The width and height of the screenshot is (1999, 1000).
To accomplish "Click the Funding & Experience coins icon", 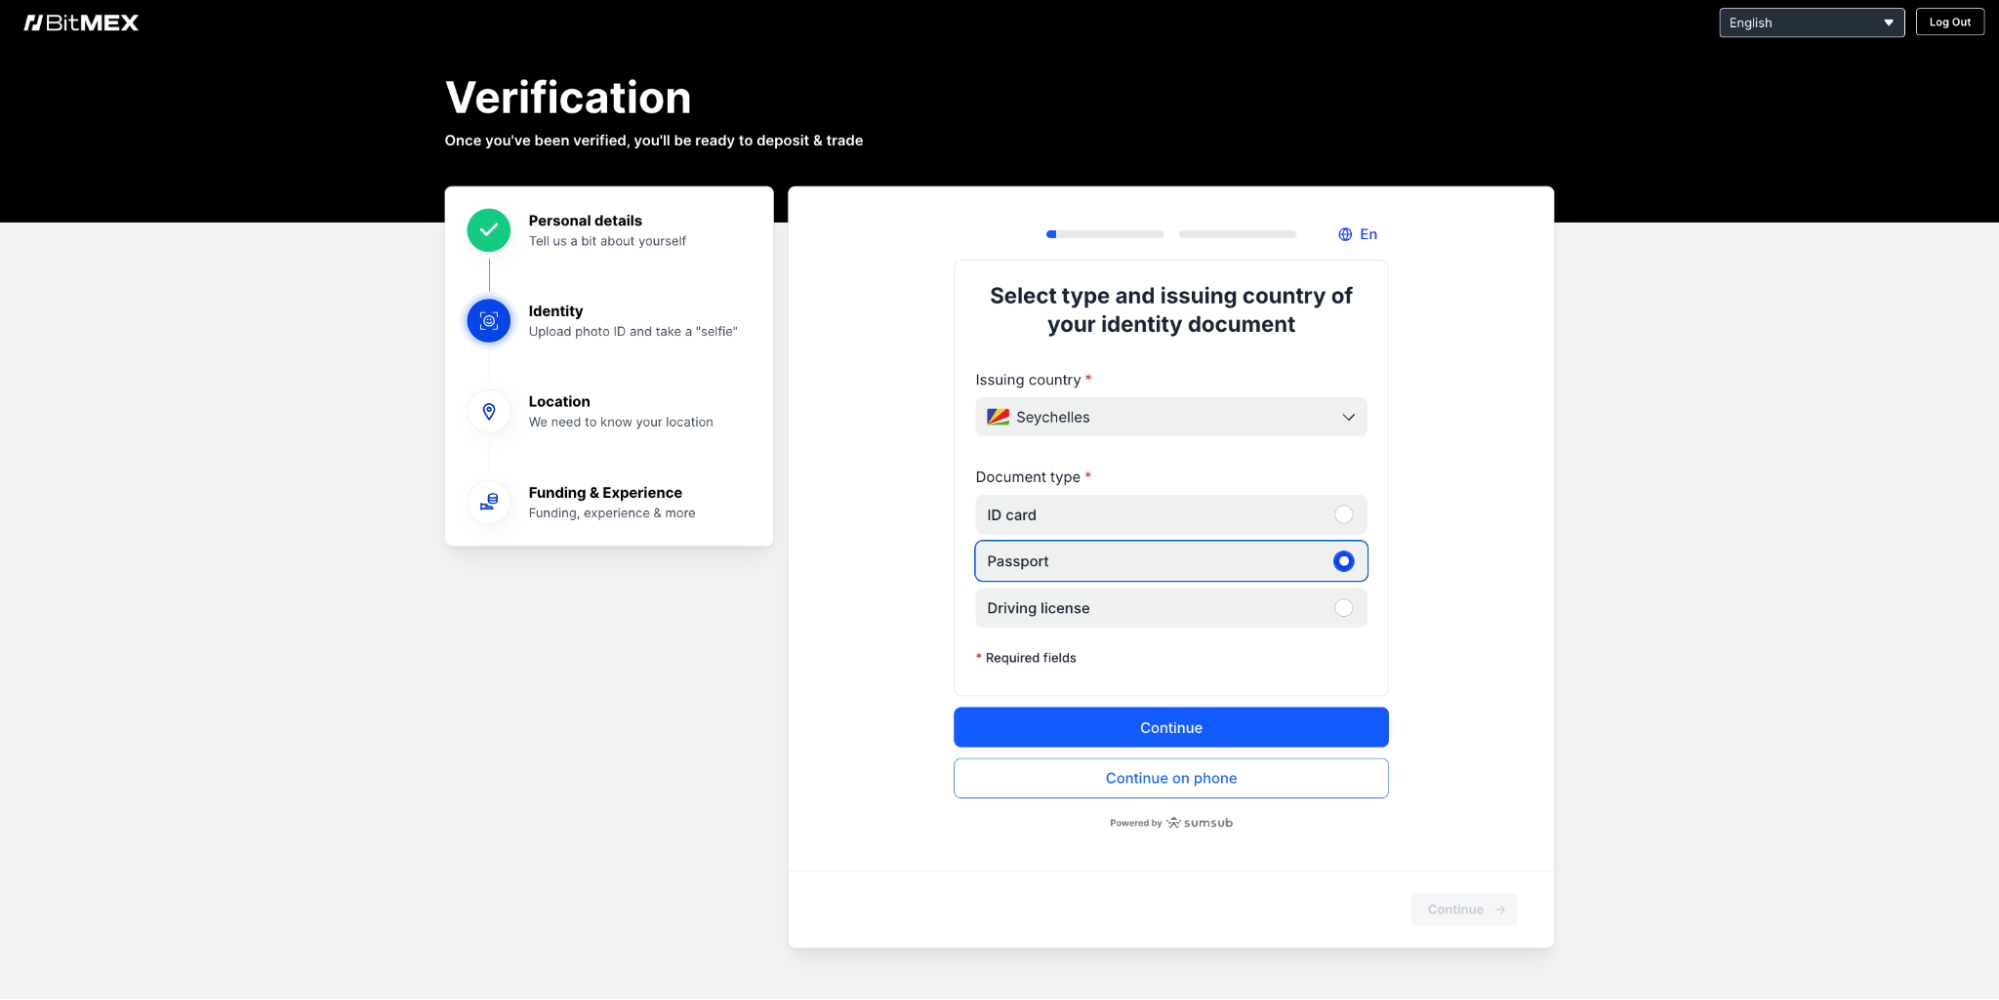I will pos(489,502).
